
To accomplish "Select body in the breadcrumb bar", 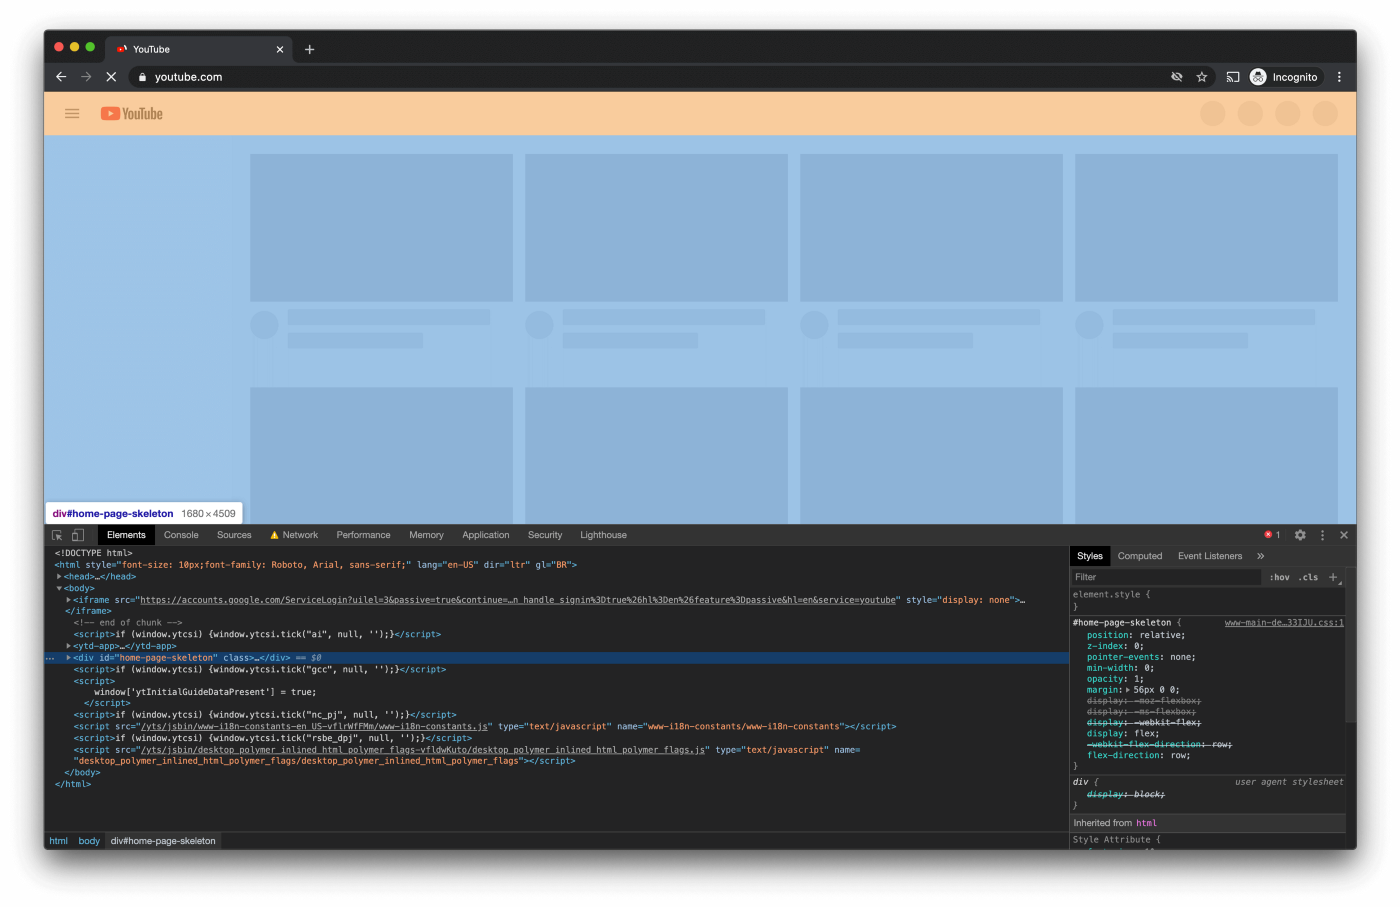I will (x=89, y=841).
